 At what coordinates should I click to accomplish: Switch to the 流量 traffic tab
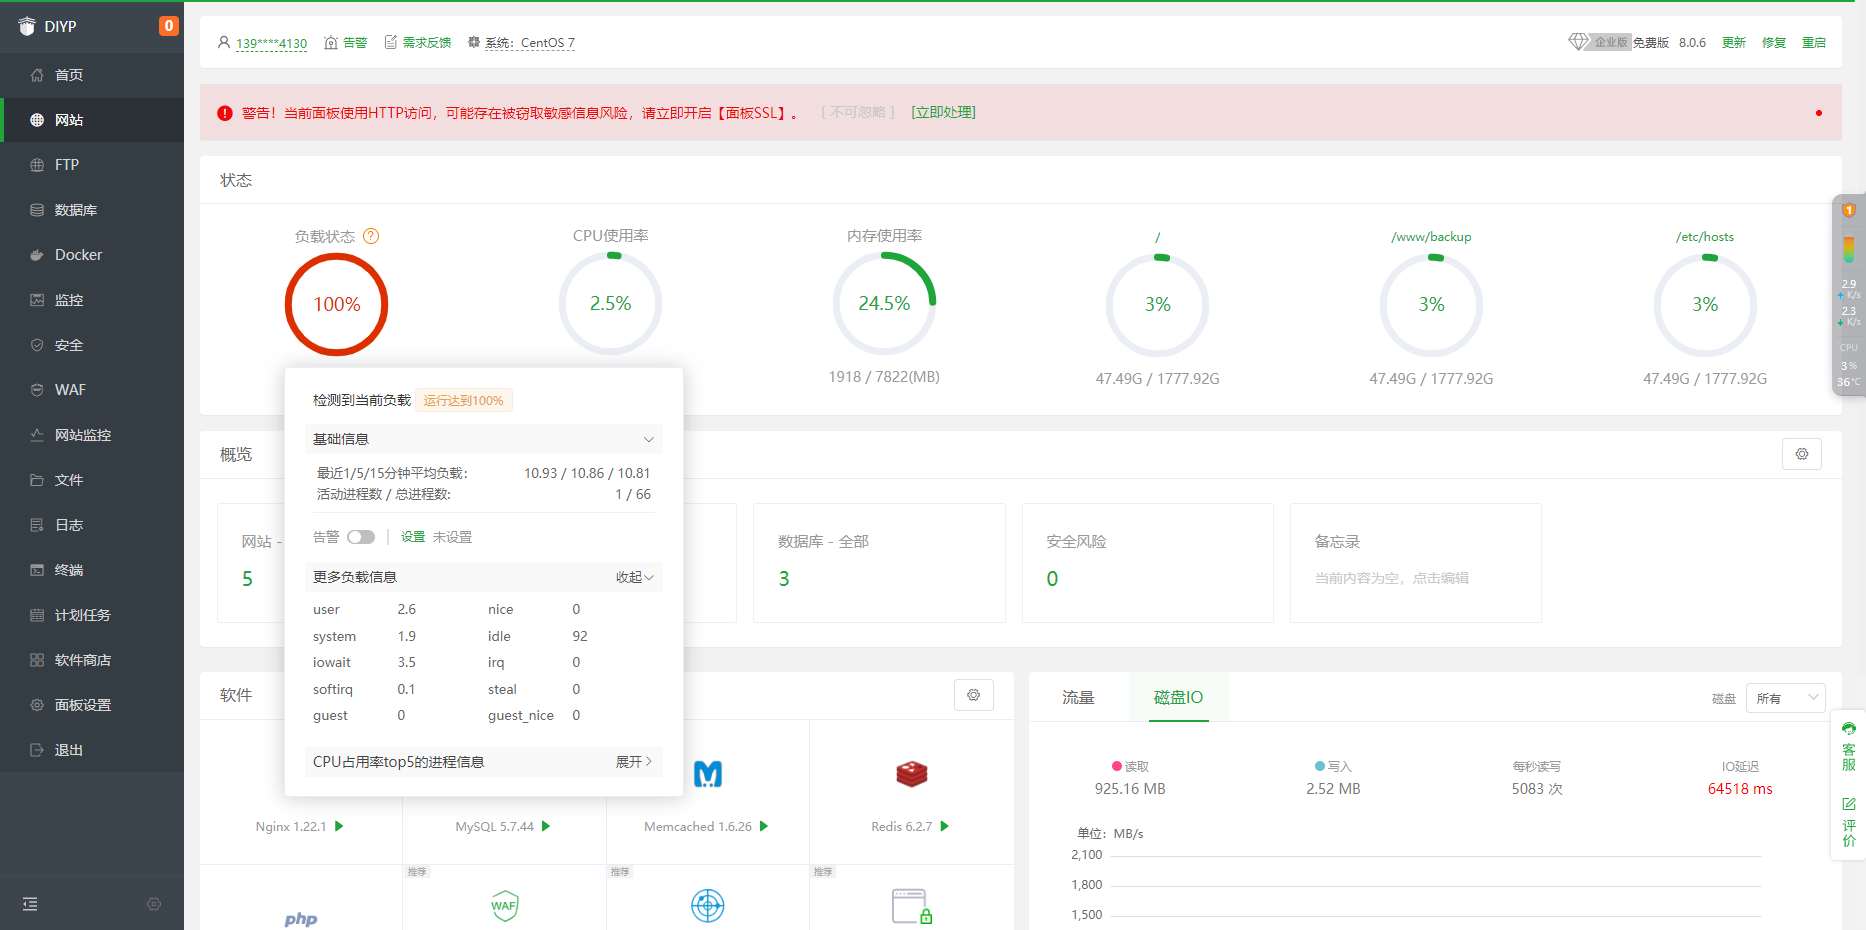[1078, 697]
